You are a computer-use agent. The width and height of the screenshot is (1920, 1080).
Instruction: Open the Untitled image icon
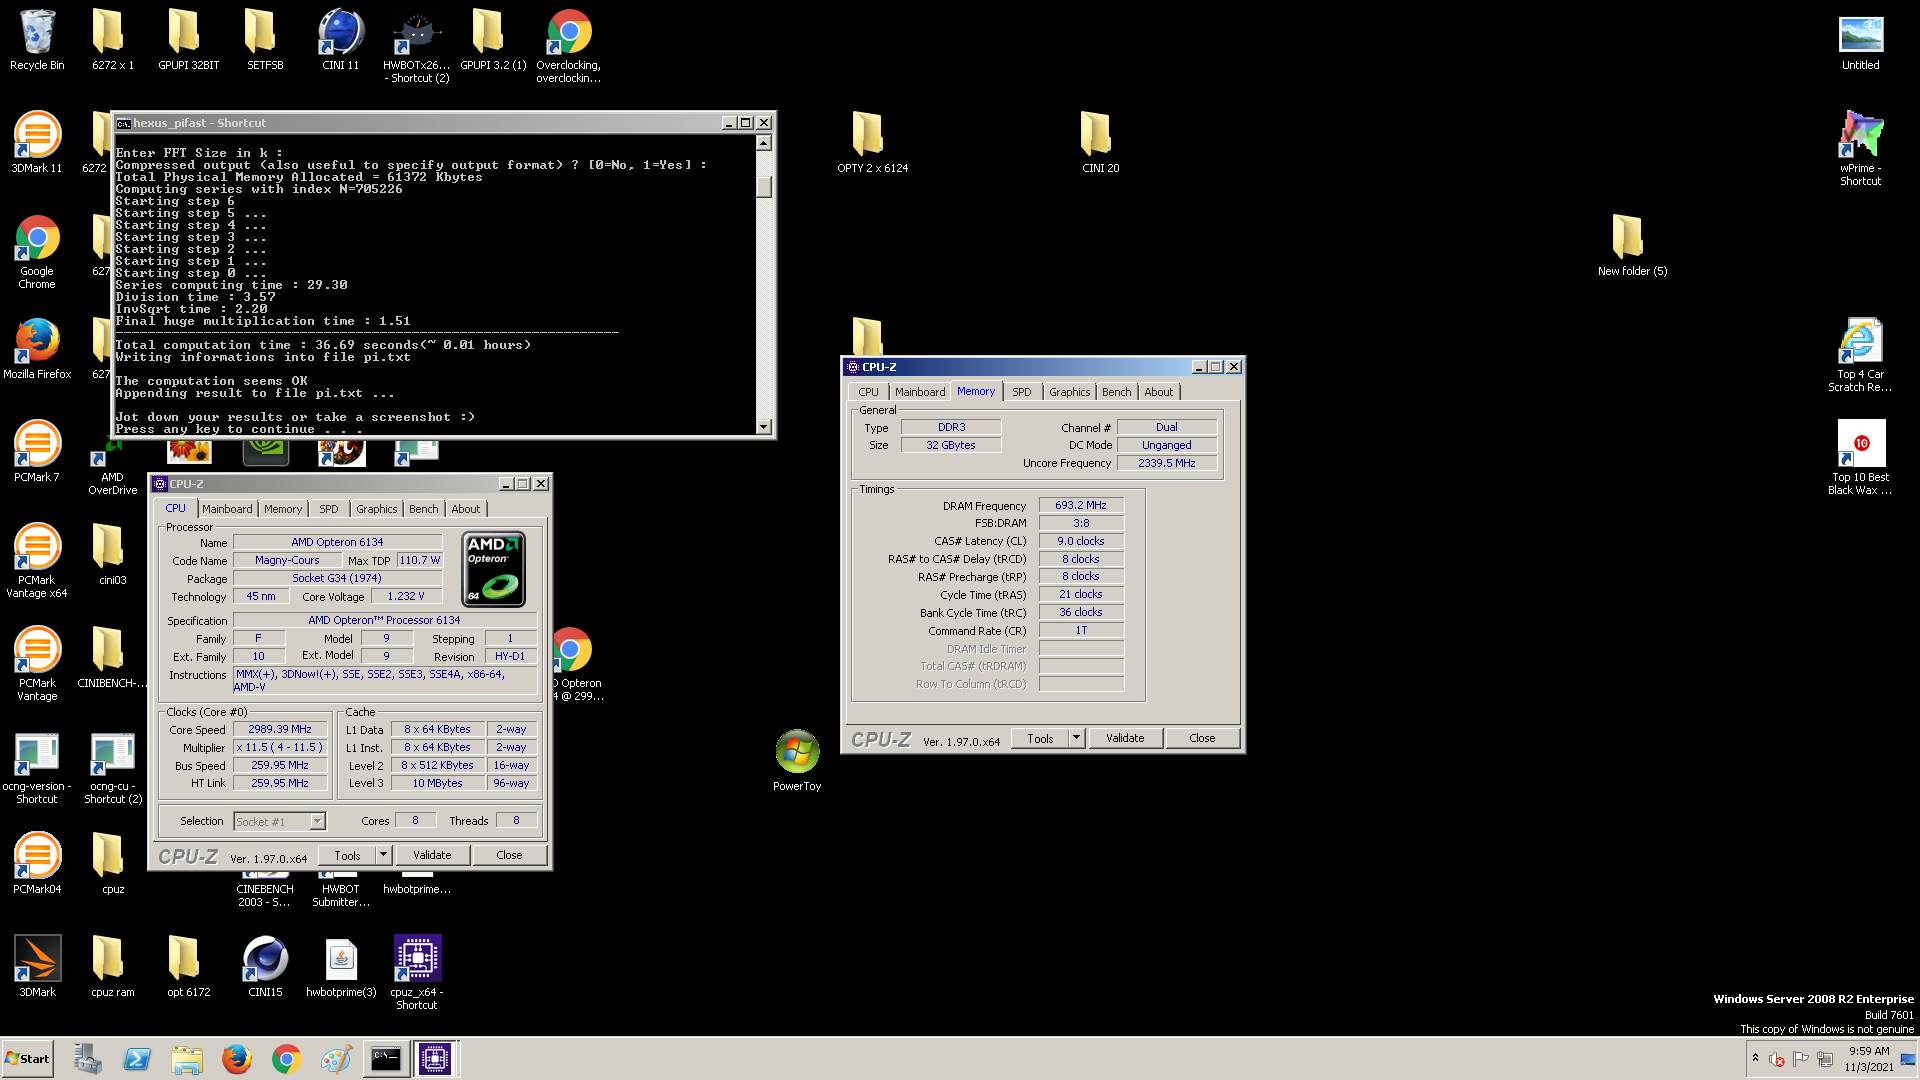tap(1861, 40)
